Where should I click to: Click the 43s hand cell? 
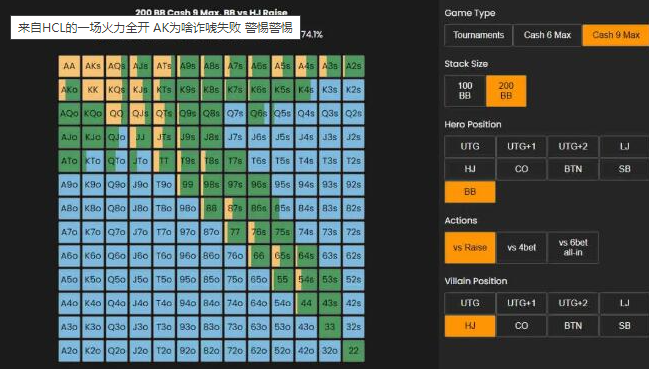pyautogui.click(x=329, y=303)
